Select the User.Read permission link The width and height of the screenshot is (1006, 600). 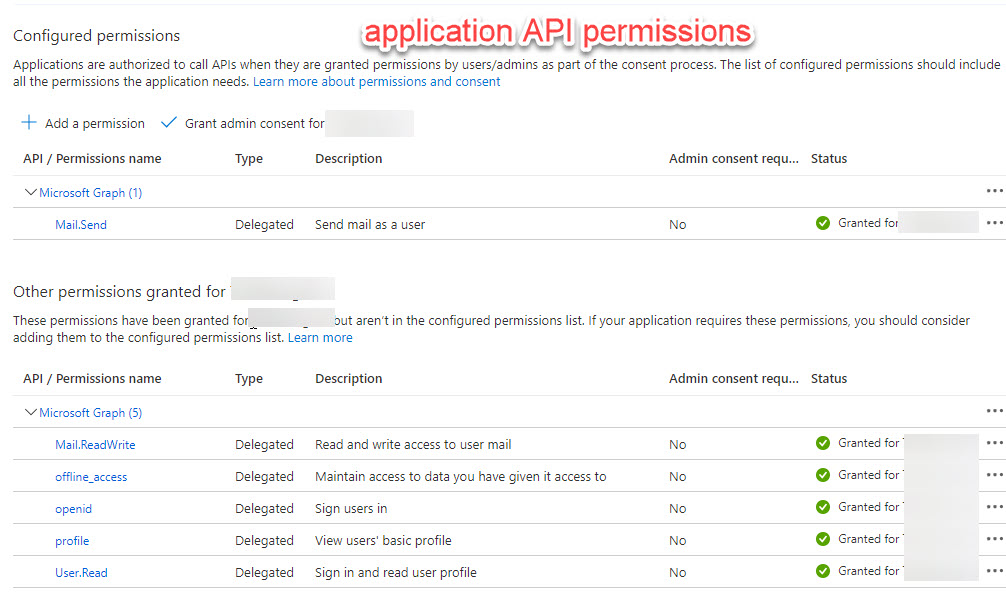pos(81,572)
